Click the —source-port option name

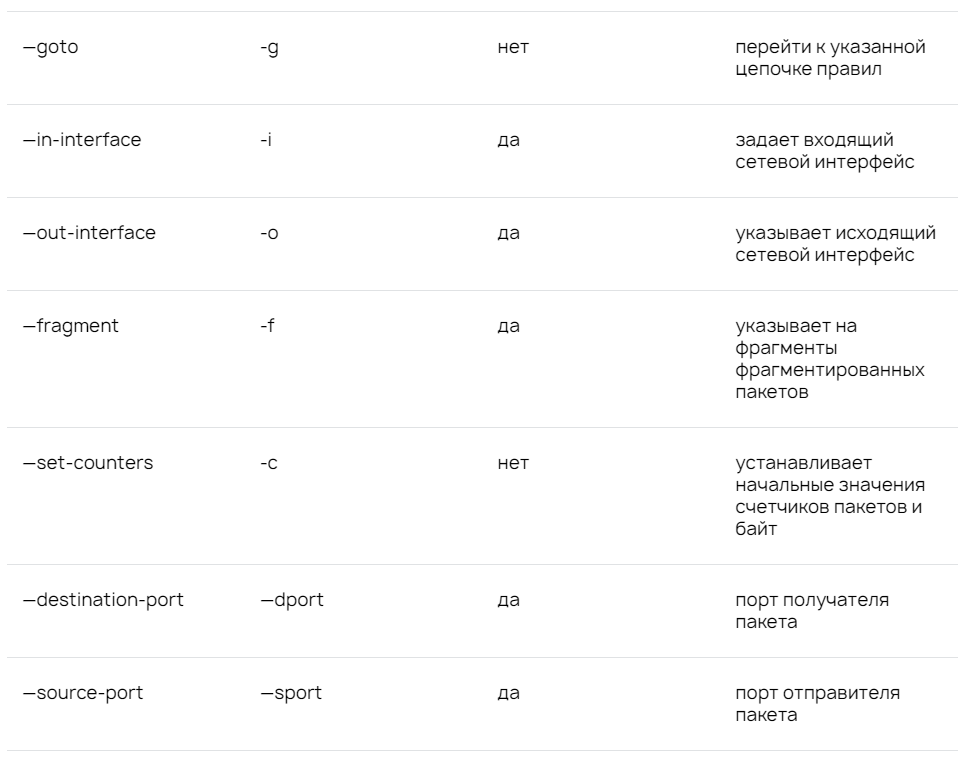pyautogui.click(x=83, y=693)
